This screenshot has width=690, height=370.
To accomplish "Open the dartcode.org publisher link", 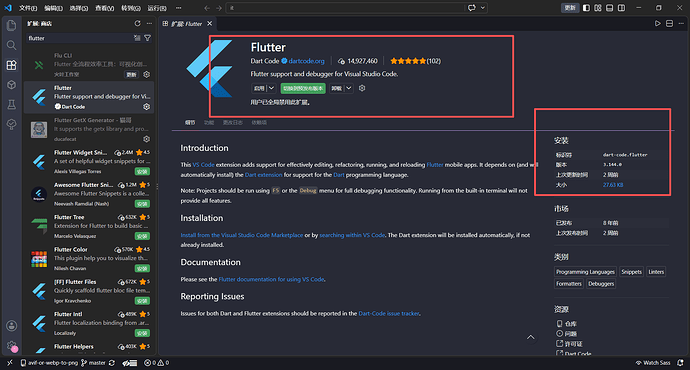I will click(x=306, y=61).
